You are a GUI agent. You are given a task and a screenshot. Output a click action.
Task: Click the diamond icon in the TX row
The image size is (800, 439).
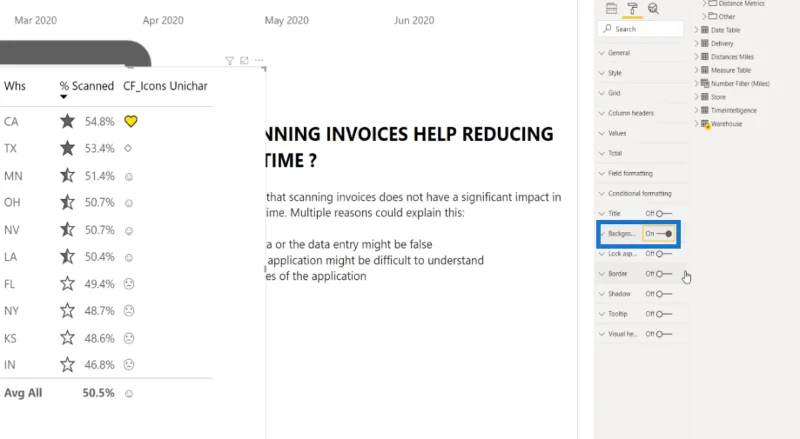[128, 148]
